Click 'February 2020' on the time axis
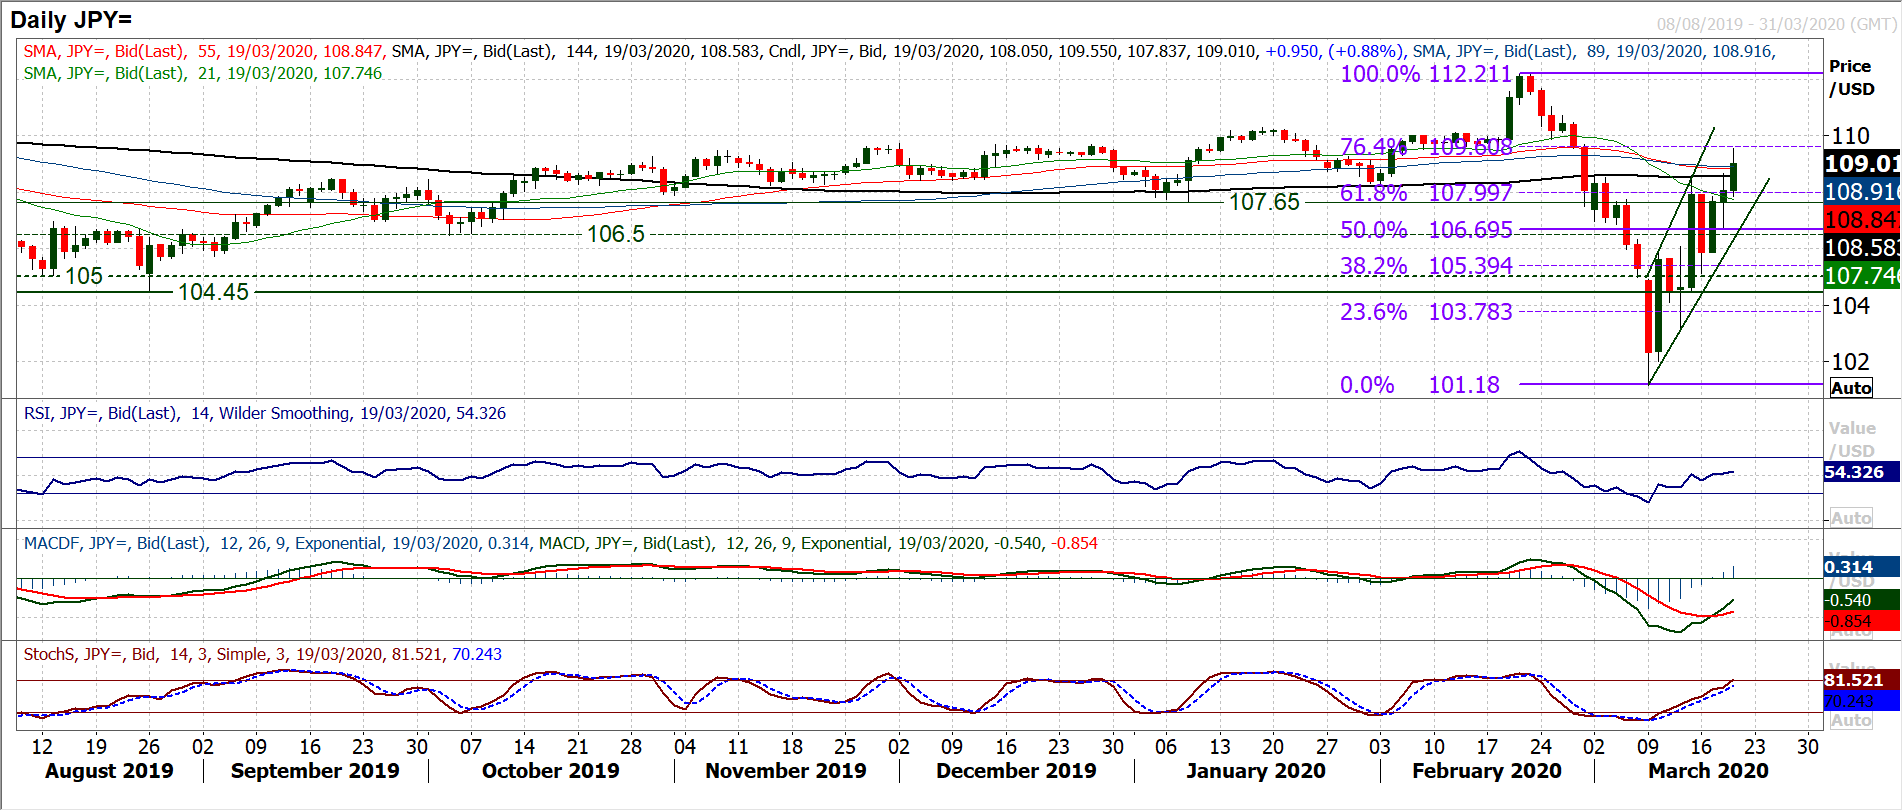The image size is (1903, 811). [1487, 771]
